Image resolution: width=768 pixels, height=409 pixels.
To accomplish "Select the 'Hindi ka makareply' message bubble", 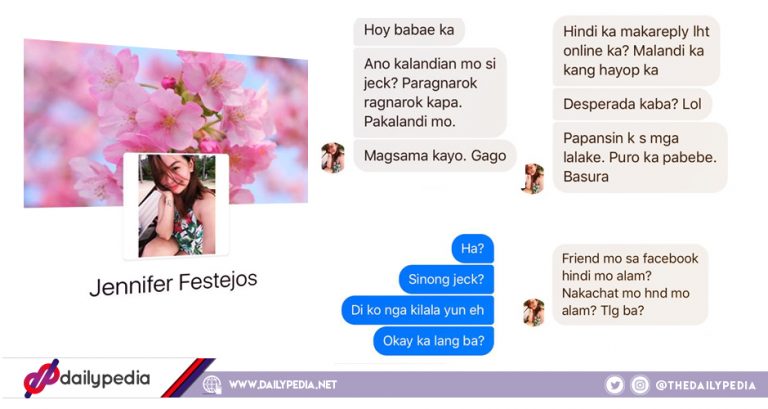I will pyautogui.click(x=636, y=50).
